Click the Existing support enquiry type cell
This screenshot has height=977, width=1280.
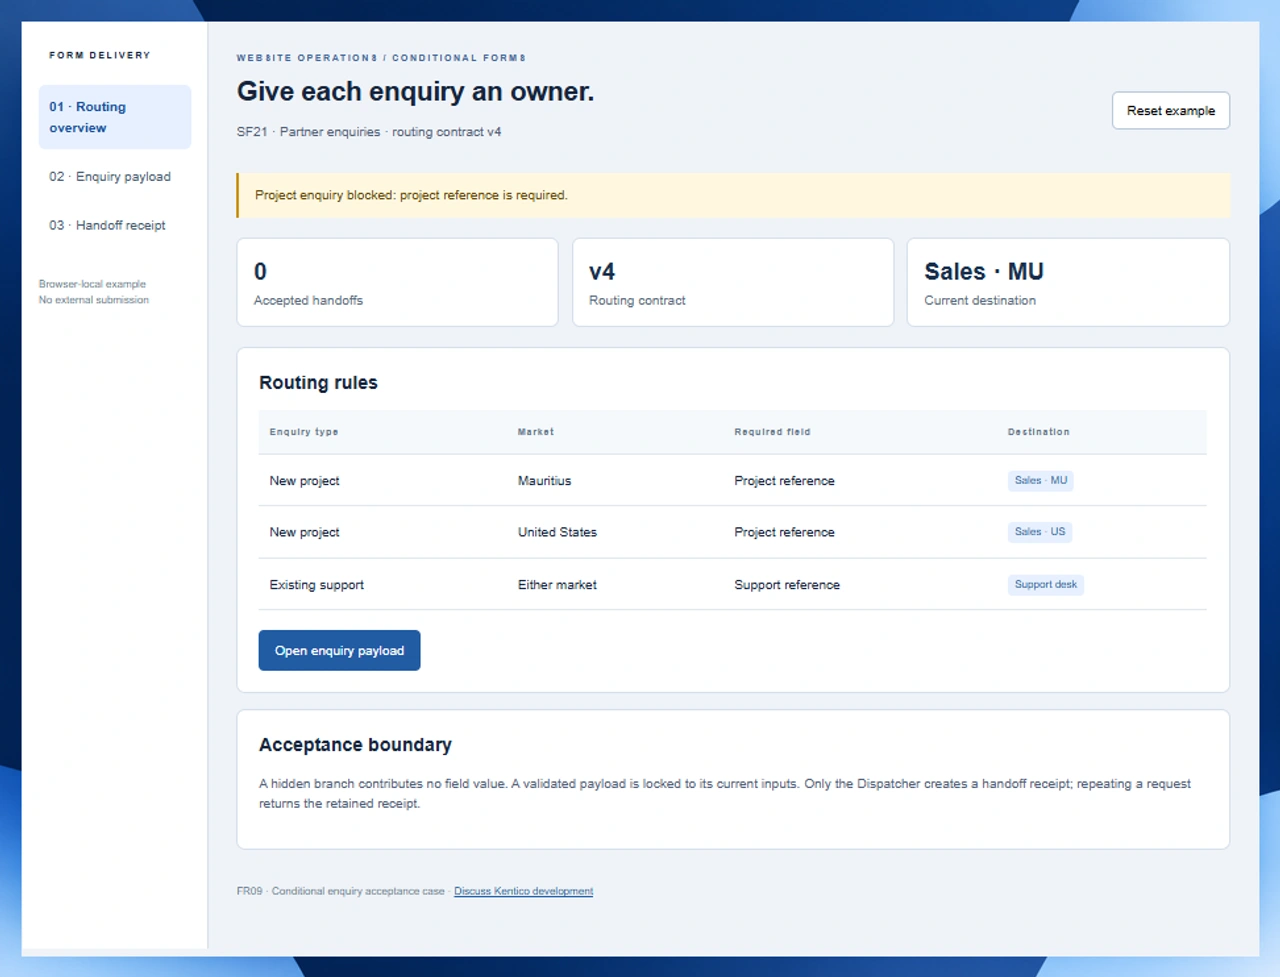tap(316, 585)
